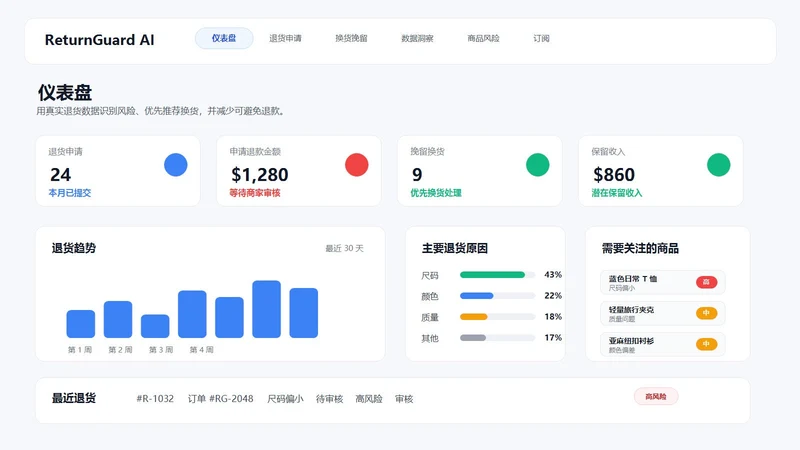
Task: Click the gray 其他 progress bar
Action: point(473,338)
